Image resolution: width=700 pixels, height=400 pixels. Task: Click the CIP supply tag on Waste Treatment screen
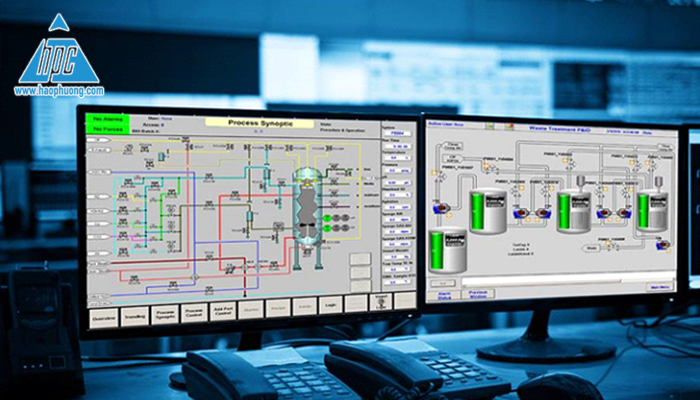tap(452, 158)
